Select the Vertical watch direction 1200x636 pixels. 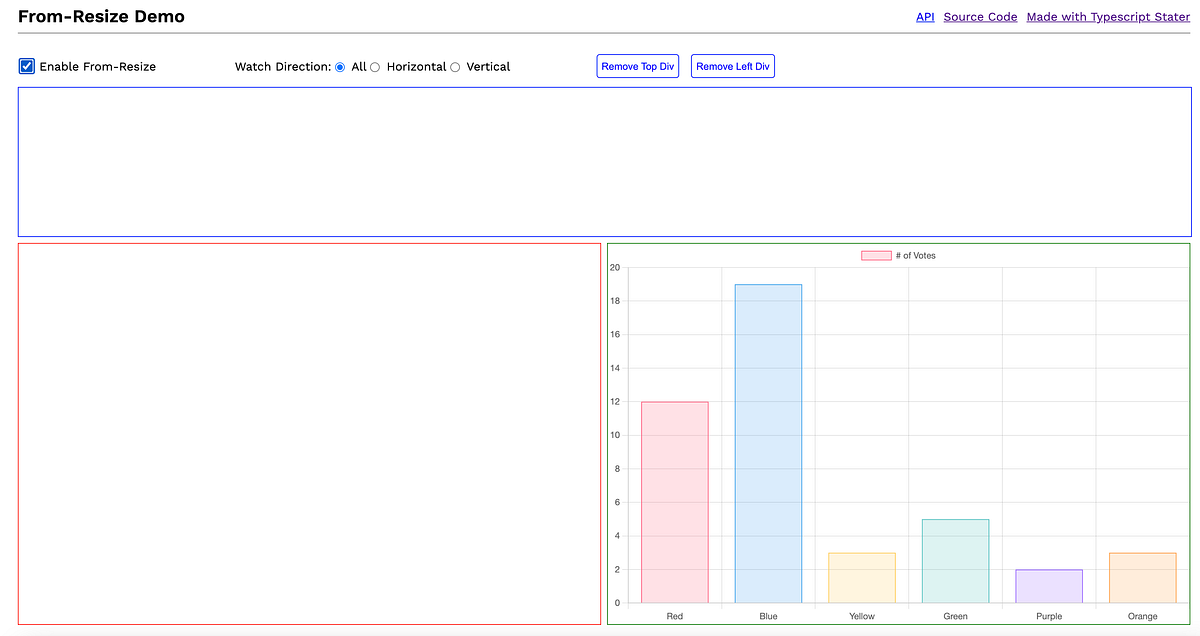coord(455,66)
